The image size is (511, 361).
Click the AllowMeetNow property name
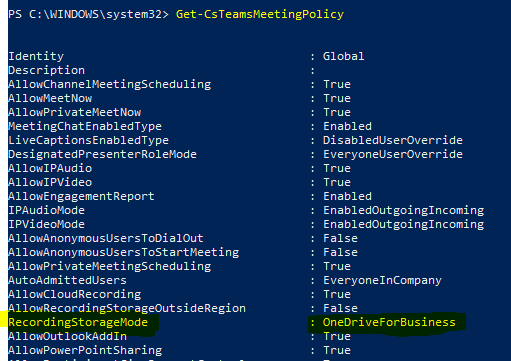click(x=50, y=98)
